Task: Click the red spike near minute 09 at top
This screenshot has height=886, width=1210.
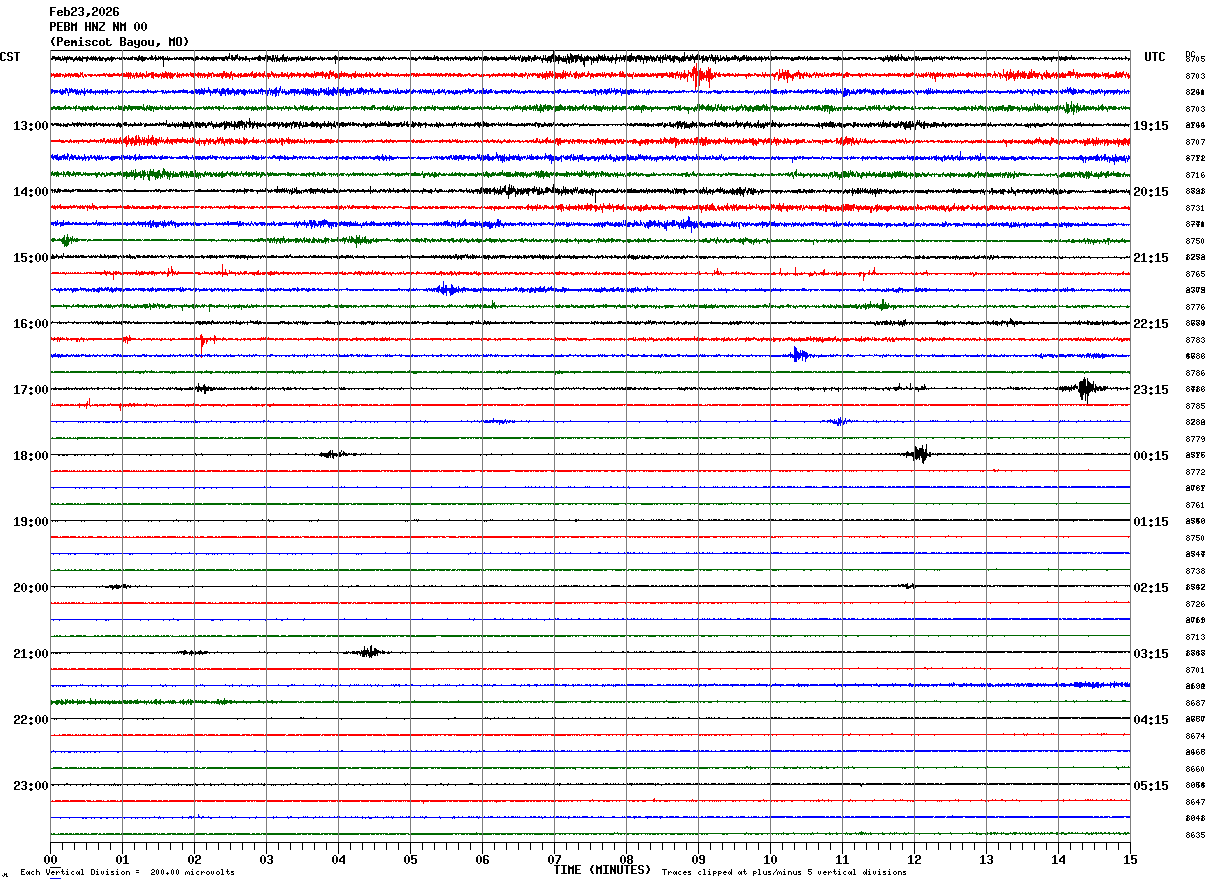Action: click(x=700, y=74)
